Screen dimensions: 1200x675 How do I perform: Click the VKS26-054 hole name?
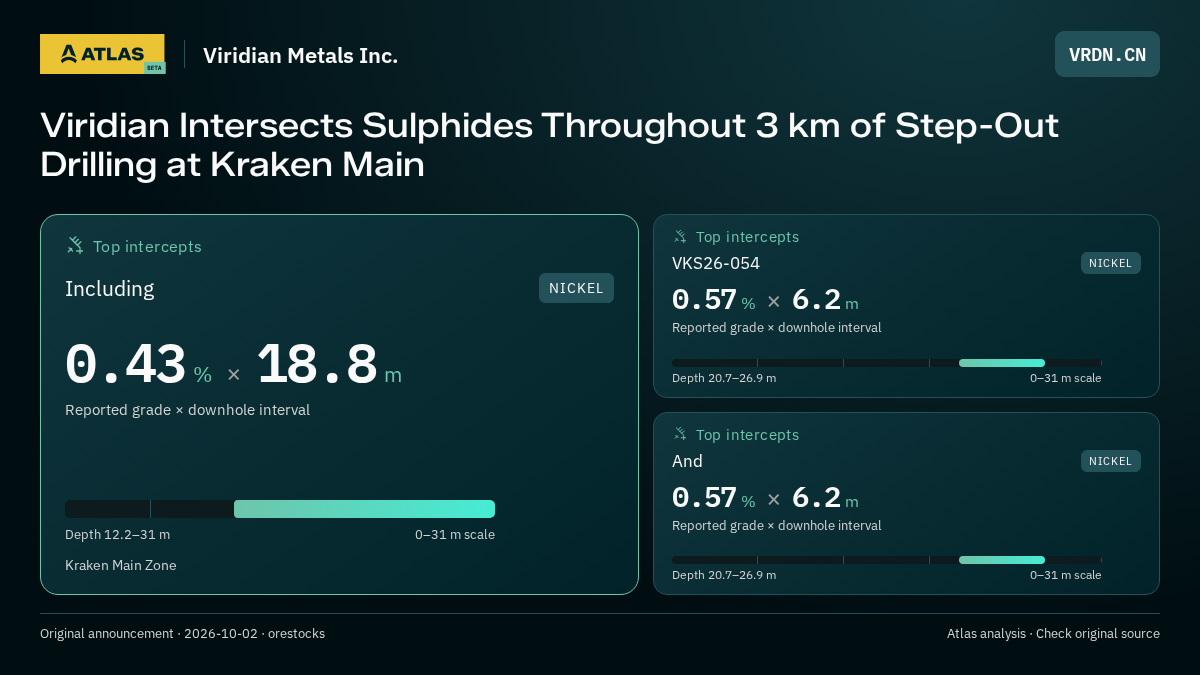point(716,263)
